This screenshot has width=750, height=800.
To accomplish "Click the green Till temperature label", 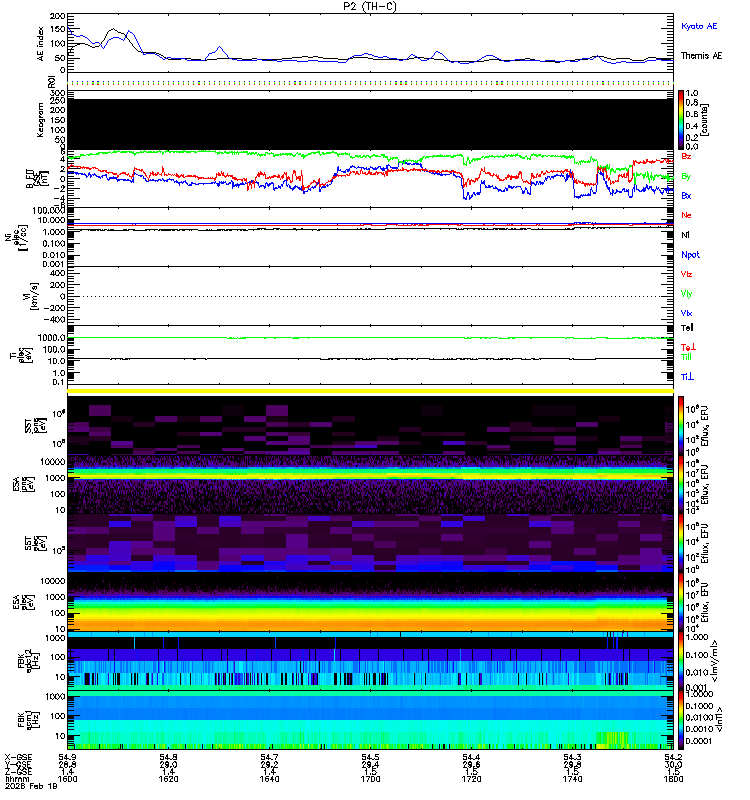I will [x=686, y=357].
